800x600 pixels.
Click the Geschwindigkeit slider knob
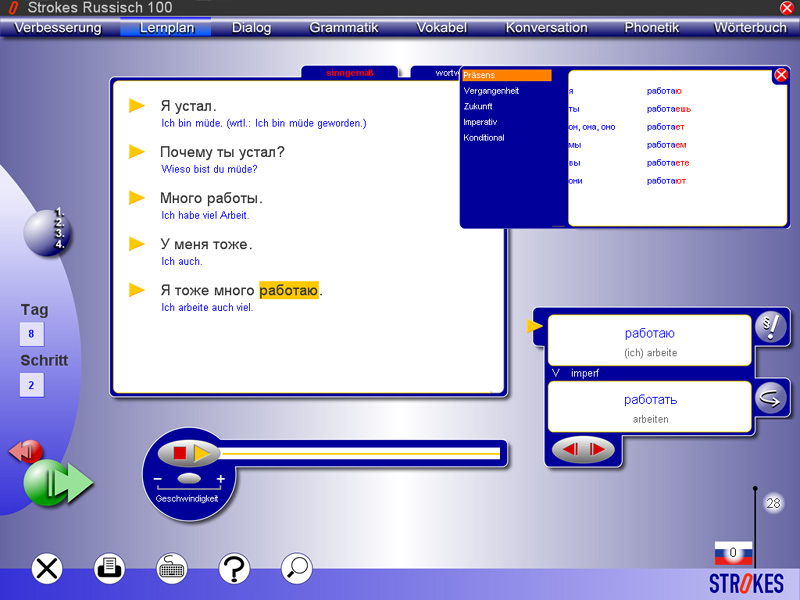(189, 479)
